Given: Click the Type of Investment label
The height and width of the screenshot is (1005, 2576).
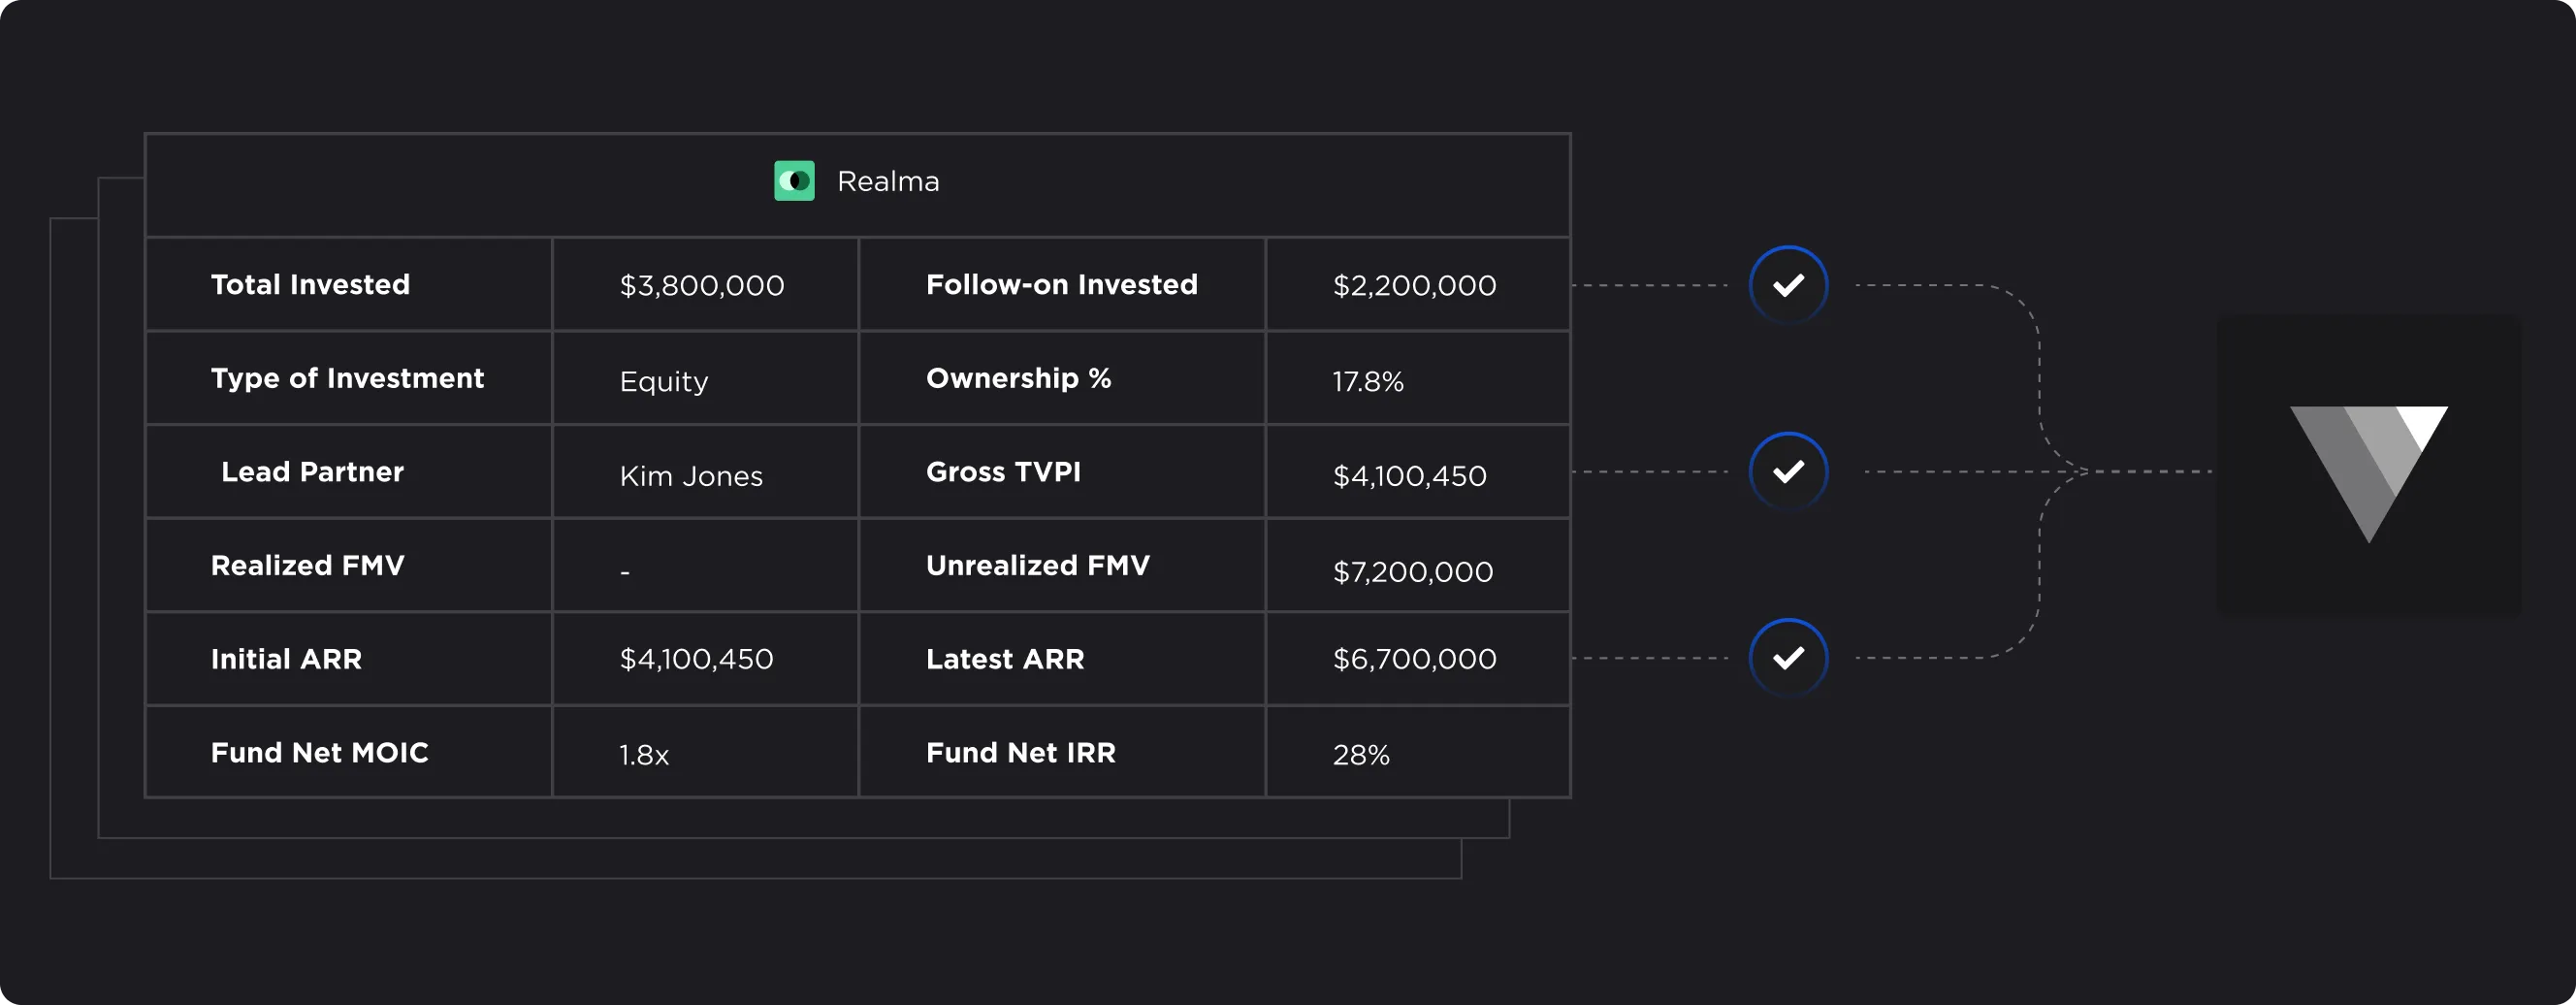Looking at the screenshot, I should click(x=347, y=378).
